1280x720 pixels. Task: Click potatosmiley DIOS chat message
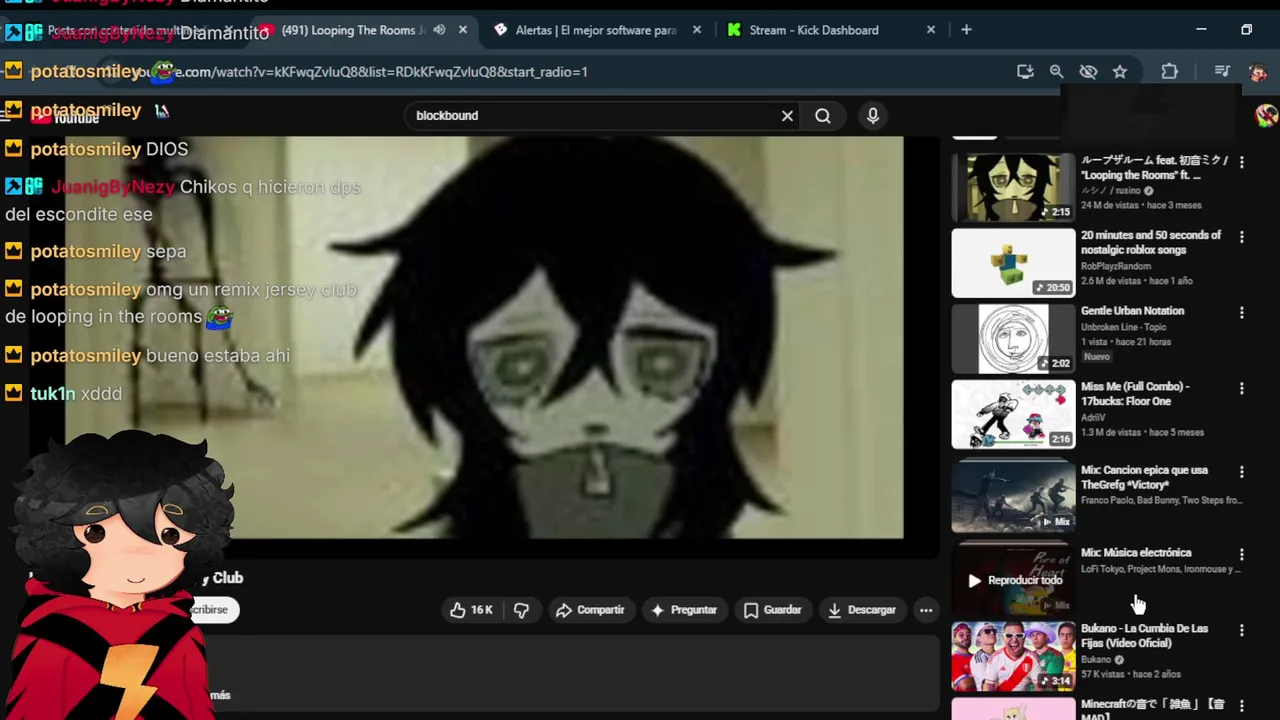coord(97,149)
